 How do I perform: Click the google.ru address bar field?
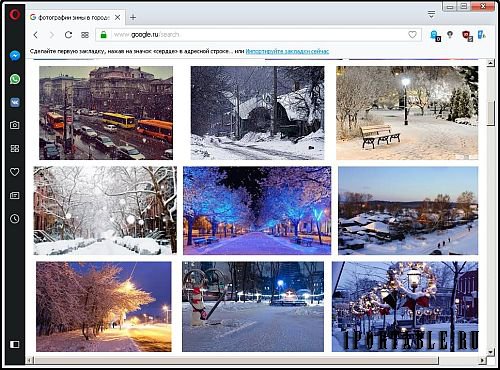(258, 35)
